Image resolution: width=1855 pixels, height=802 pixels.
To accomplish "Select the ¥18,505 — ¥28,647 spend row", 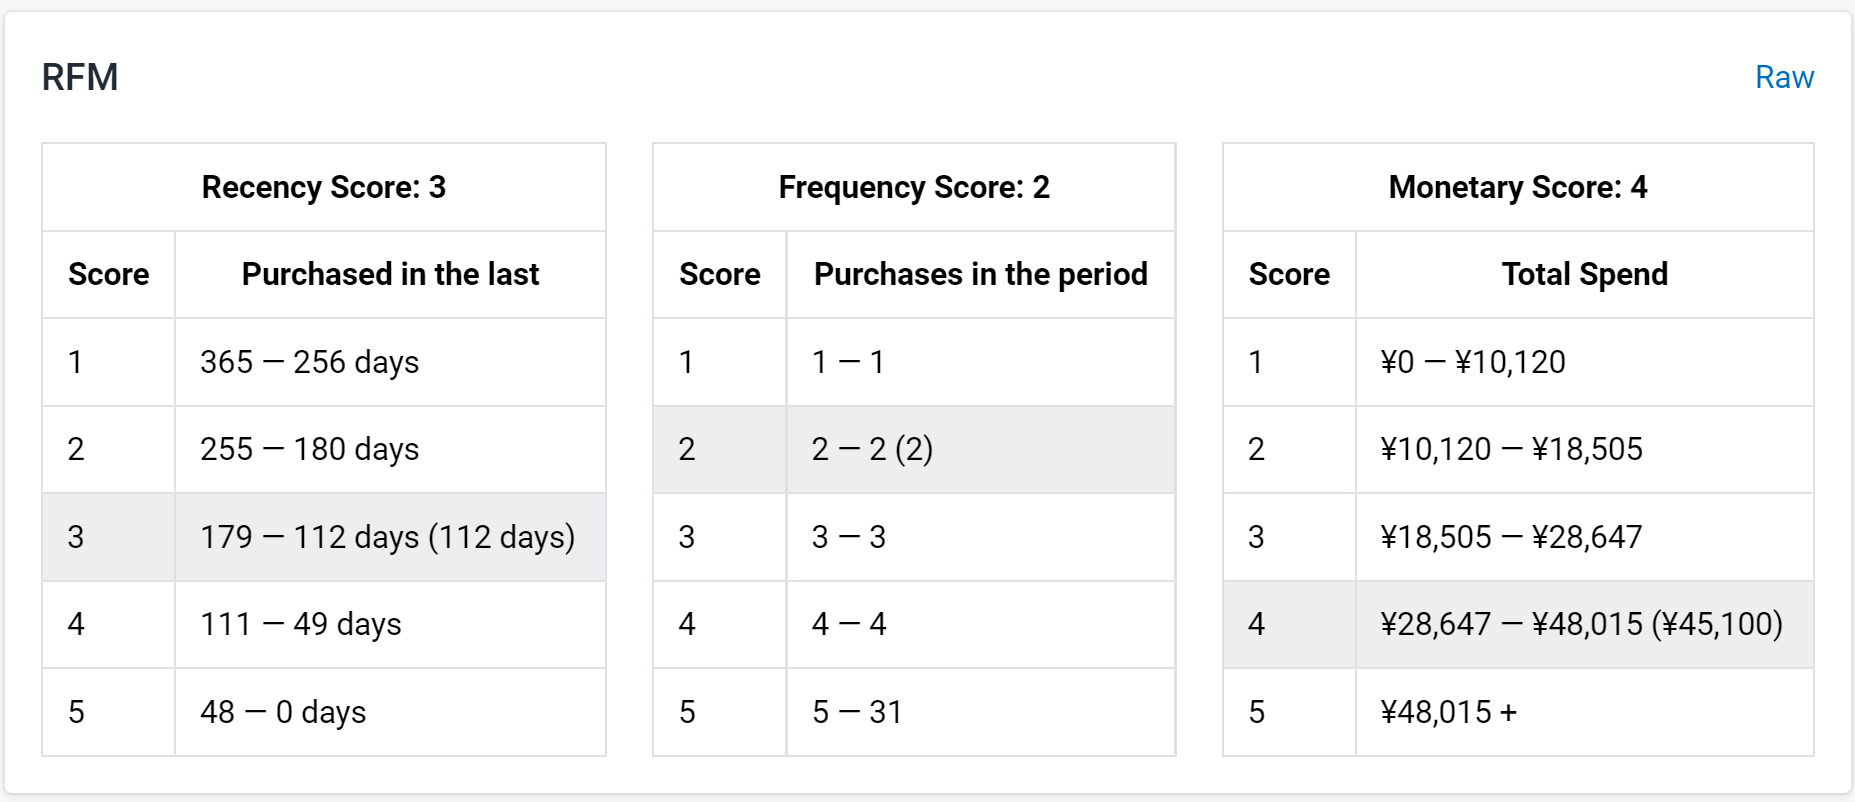I will pos(1518,537).
